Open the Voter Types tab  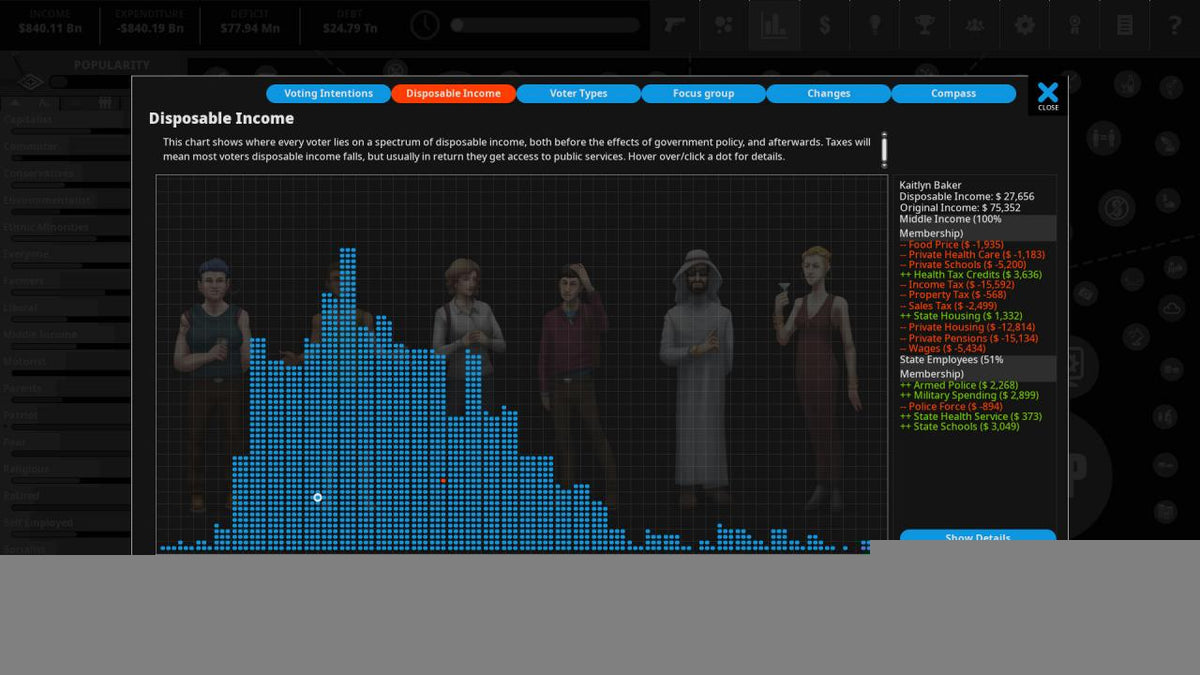tap(578, 93)
